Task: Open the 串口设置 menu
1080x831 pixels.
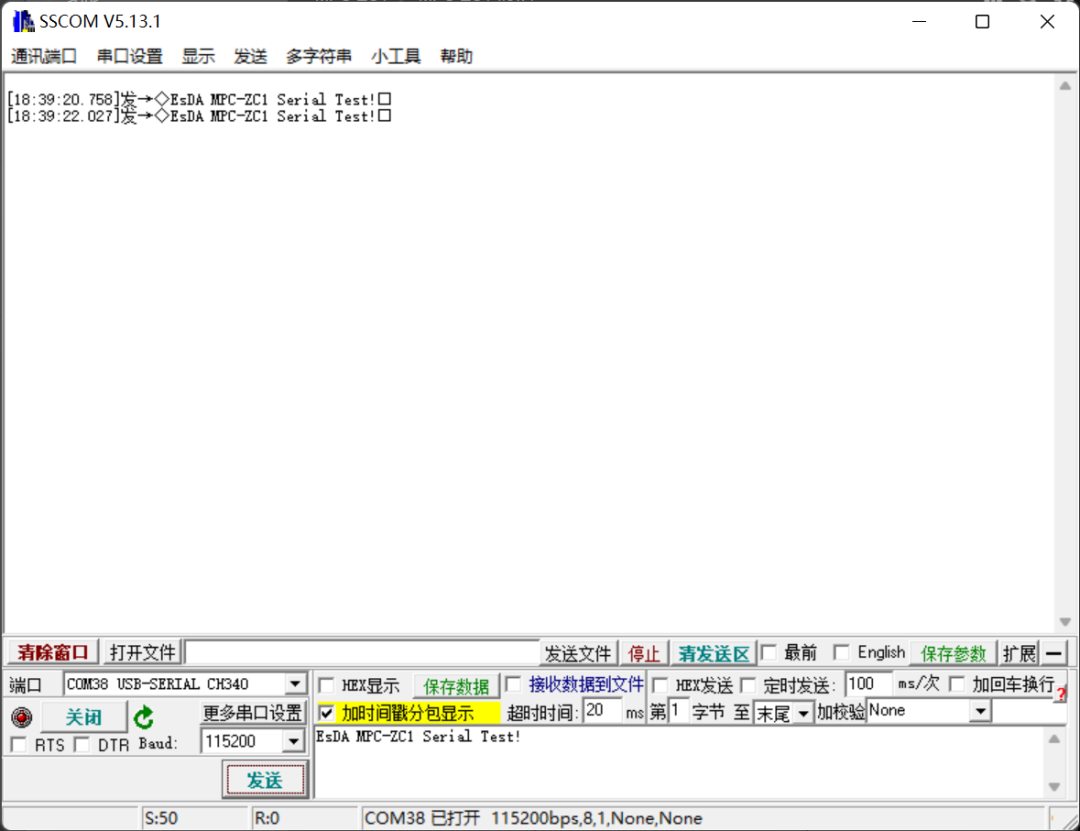Action: click(129, 56)
